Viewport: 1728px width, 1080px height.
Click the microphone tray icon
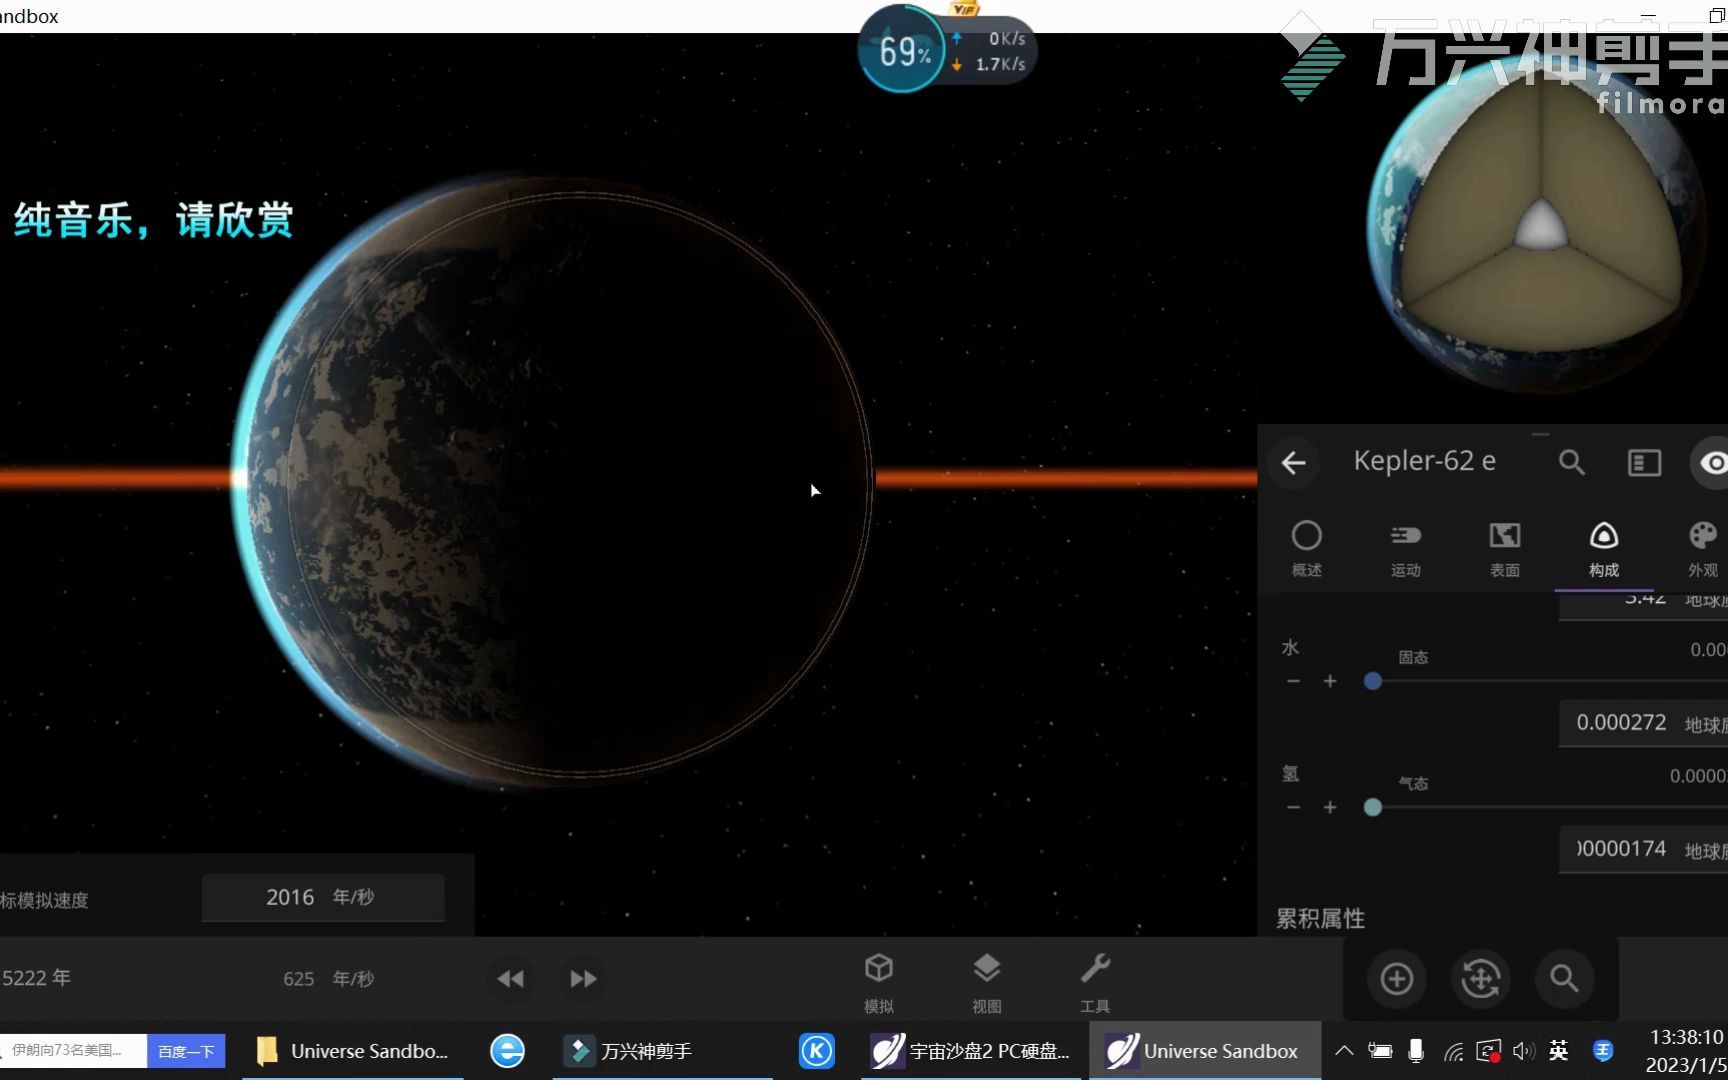(1416, 1051)
